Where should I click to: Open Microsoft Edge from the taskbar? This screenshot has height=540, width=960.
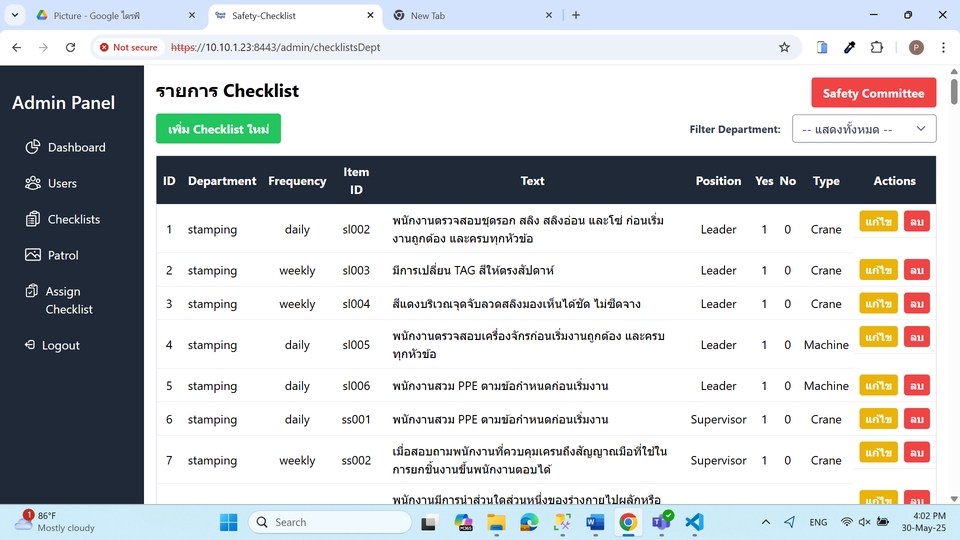coord(529,522)
